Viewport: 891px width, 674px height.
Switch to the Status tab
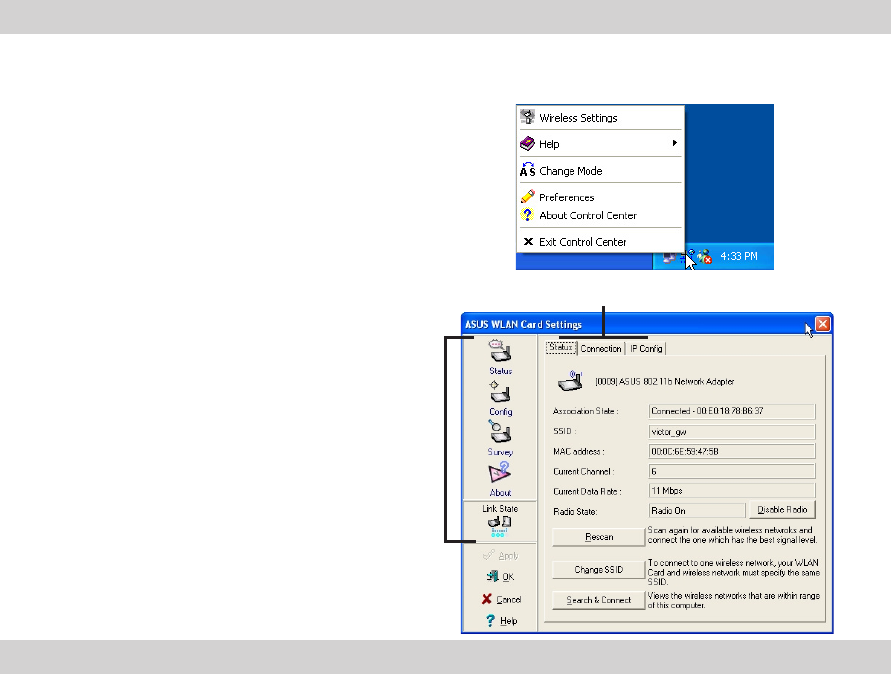point(561,347)
